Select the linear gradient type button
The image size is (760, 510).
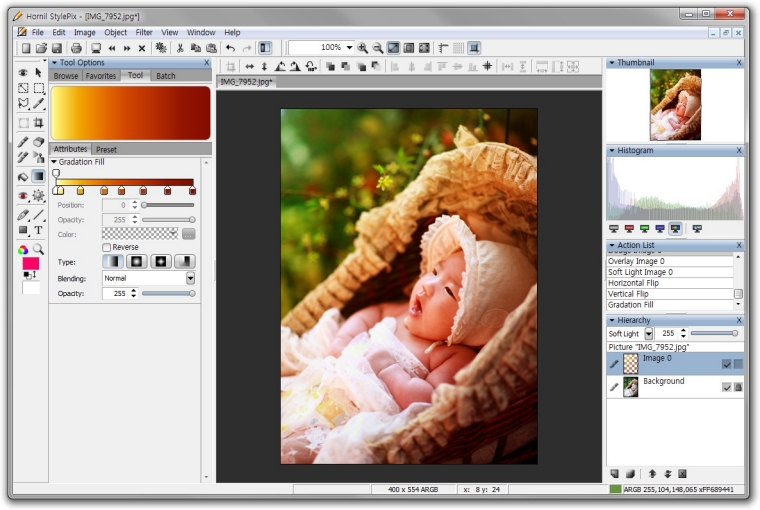click(113, 262)
